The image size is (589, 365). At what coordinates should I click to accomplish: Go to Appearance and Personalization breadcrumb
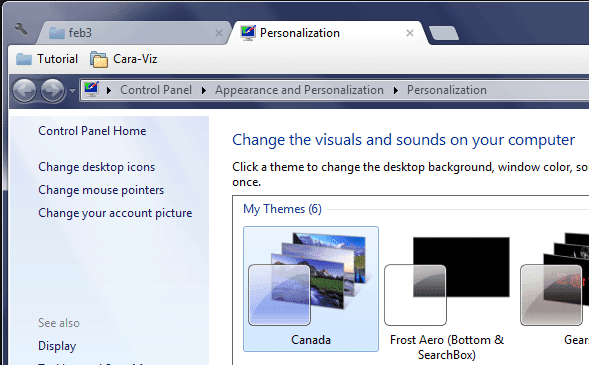[299, 90]
